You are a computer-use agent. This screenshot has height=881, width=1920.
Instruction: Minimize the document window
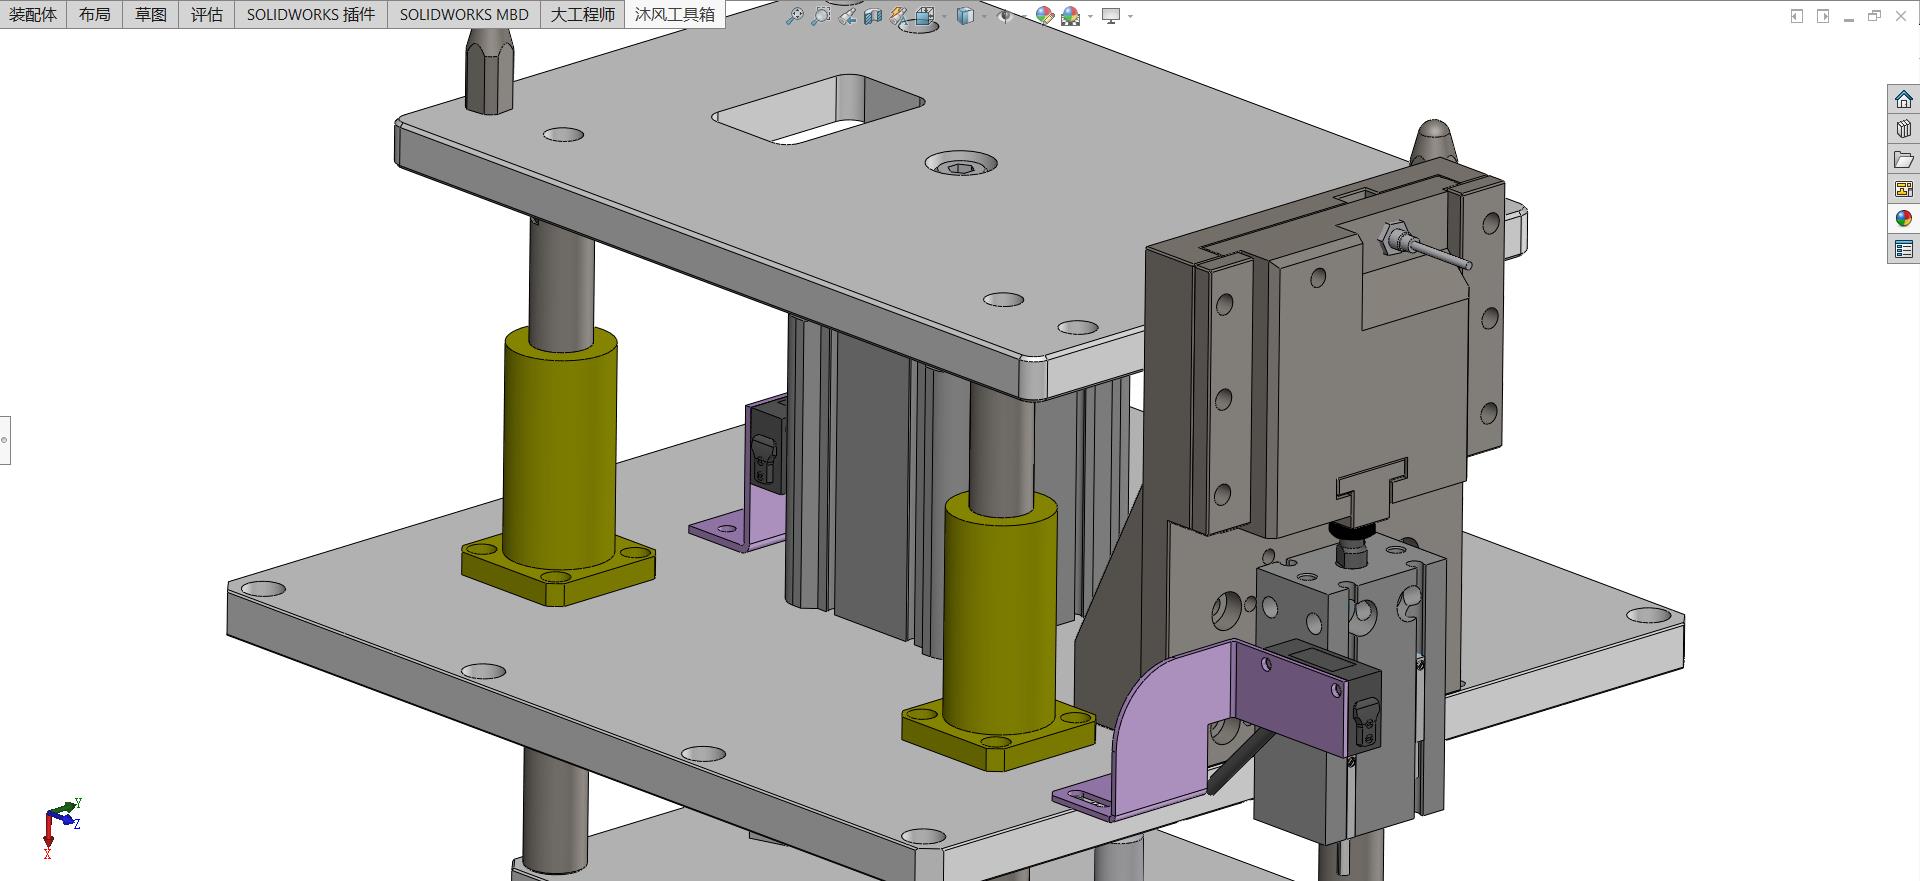pos(1849,17)
